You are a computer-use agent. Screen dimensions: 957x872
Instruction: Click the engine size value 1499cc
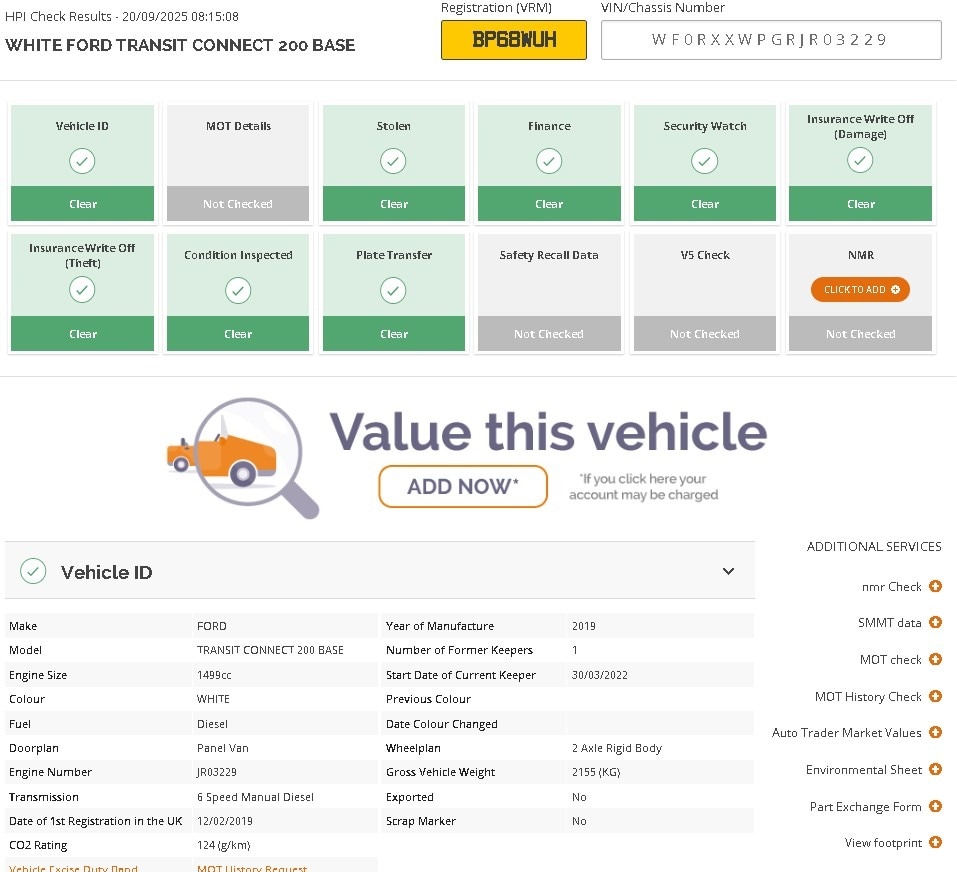[x=214, y=675]
